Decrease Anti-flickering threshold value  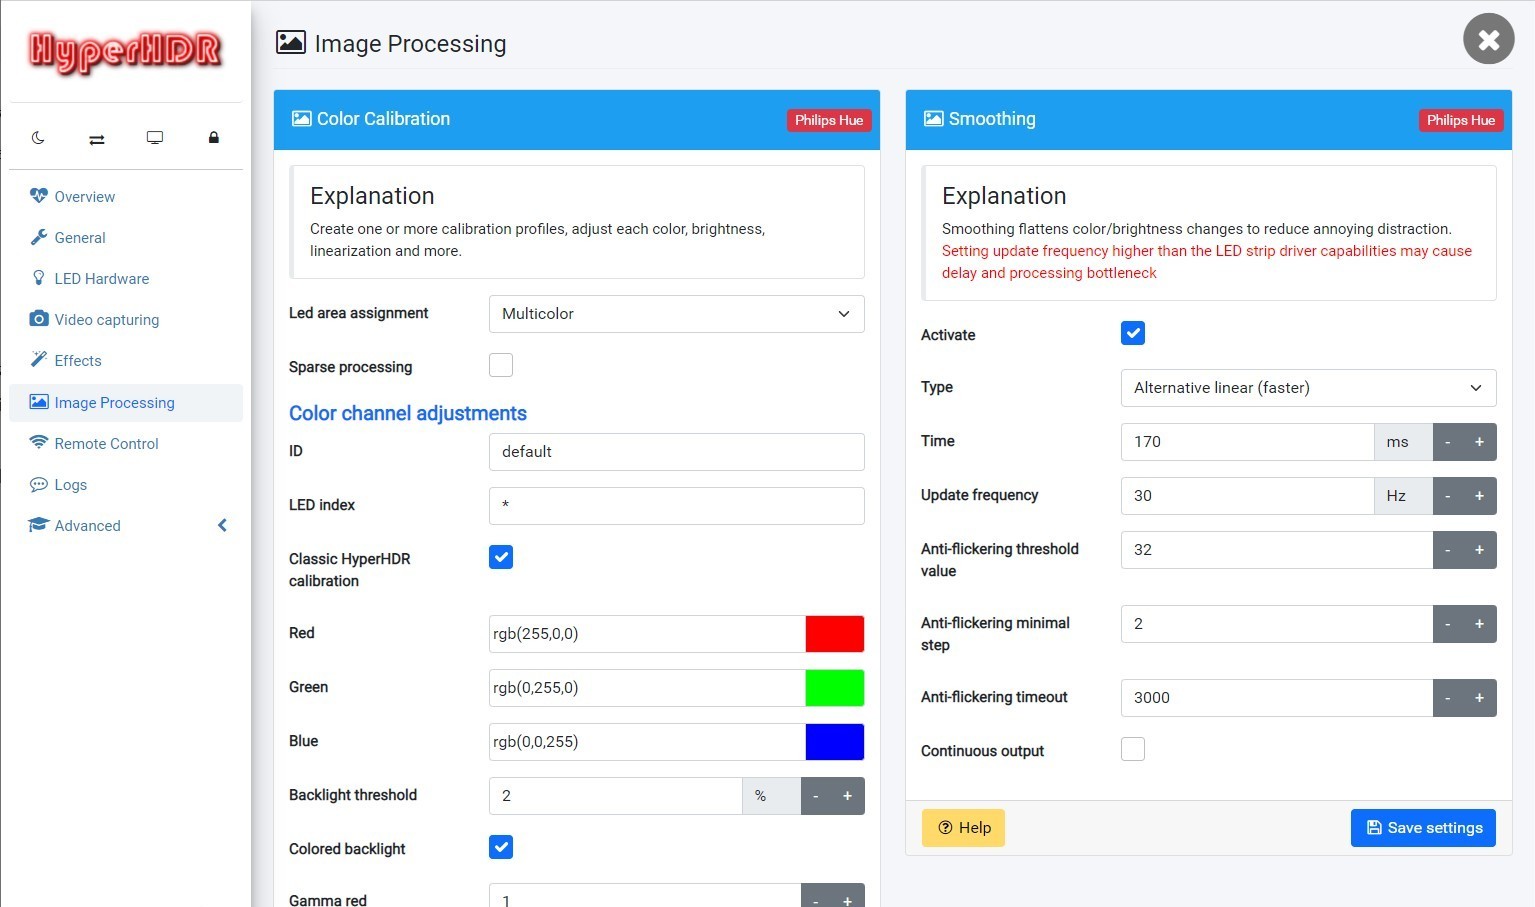1448,550
